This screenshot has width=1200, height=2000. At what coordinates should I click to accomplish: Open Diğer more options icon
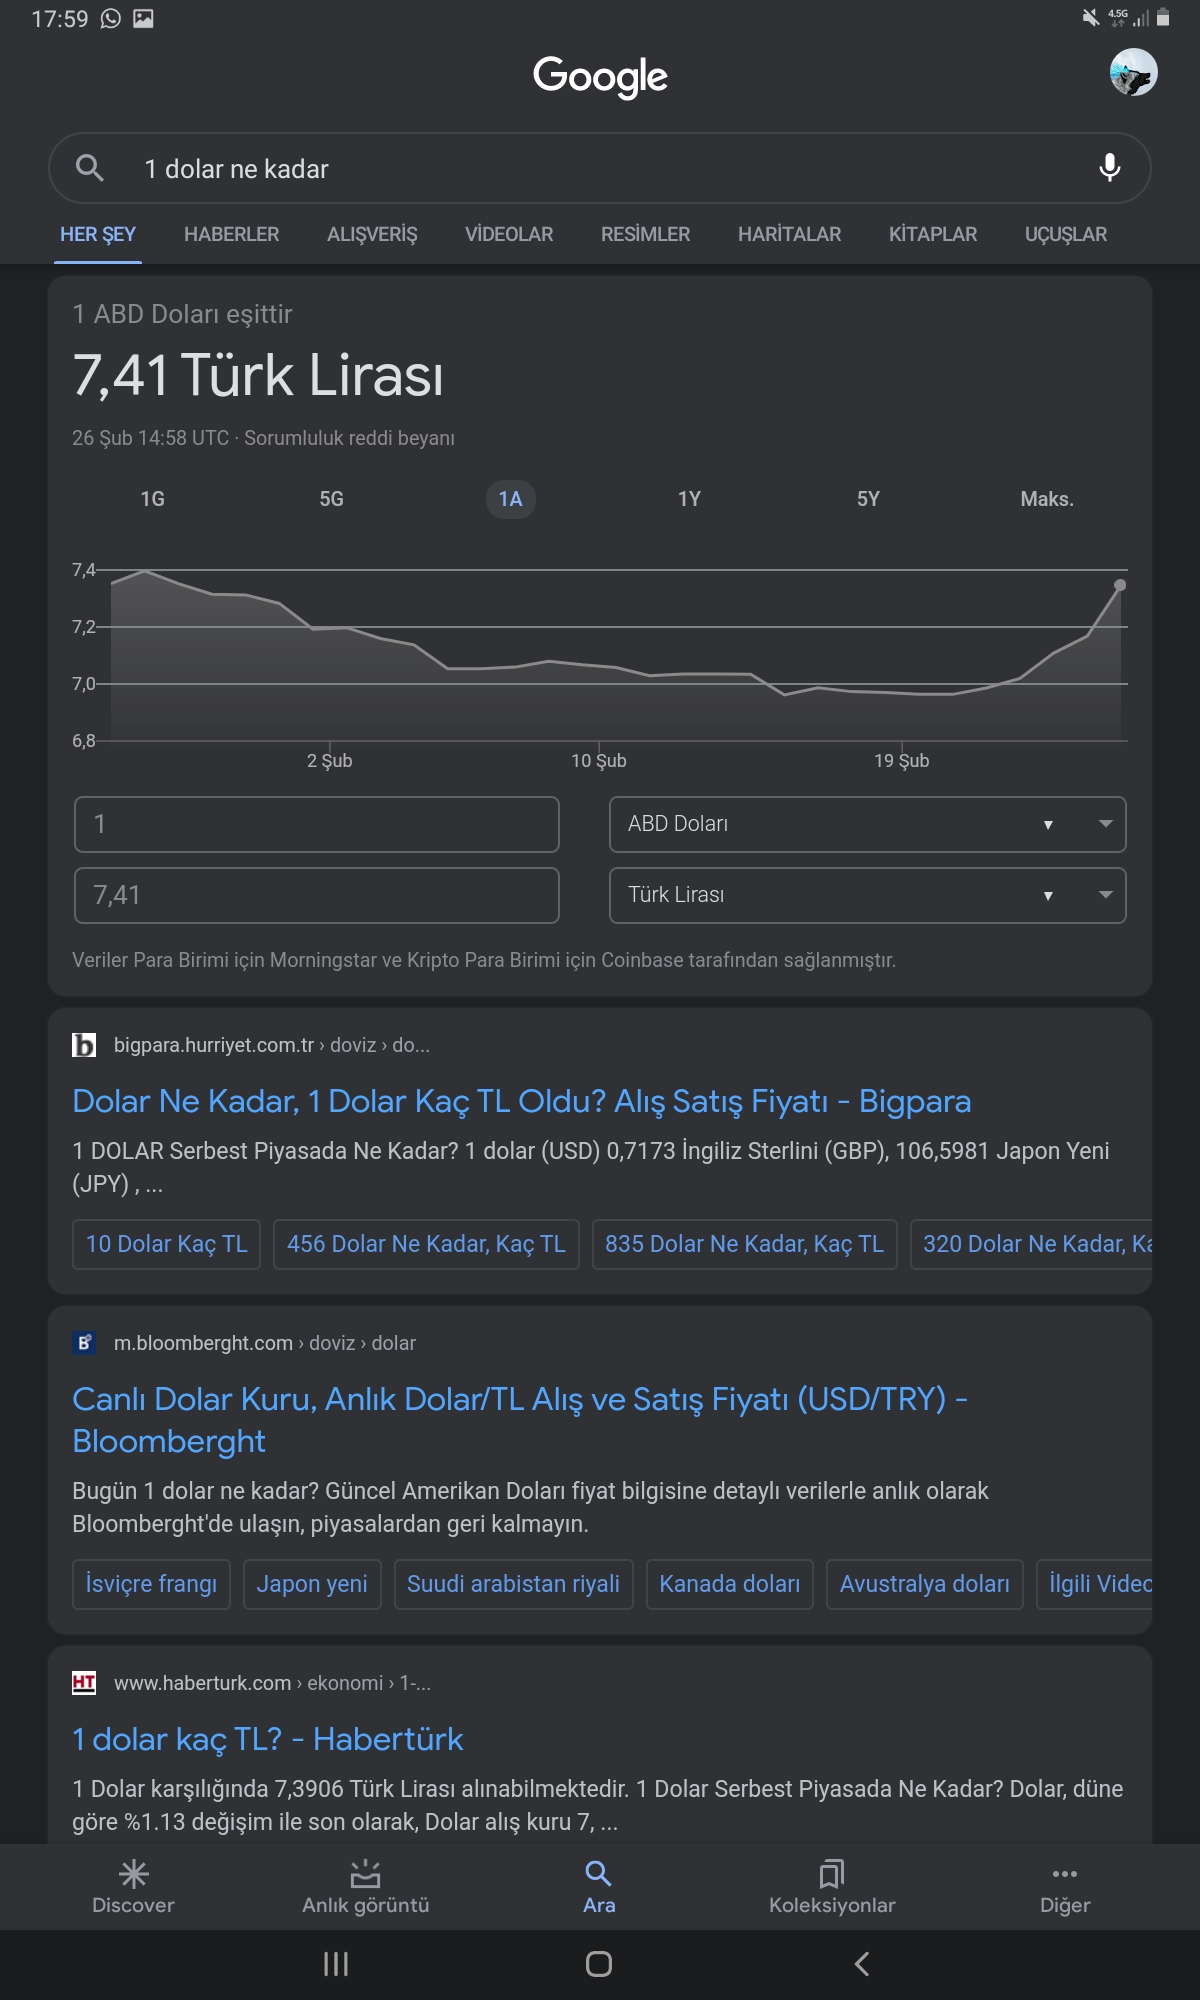pos(1065,1874)
